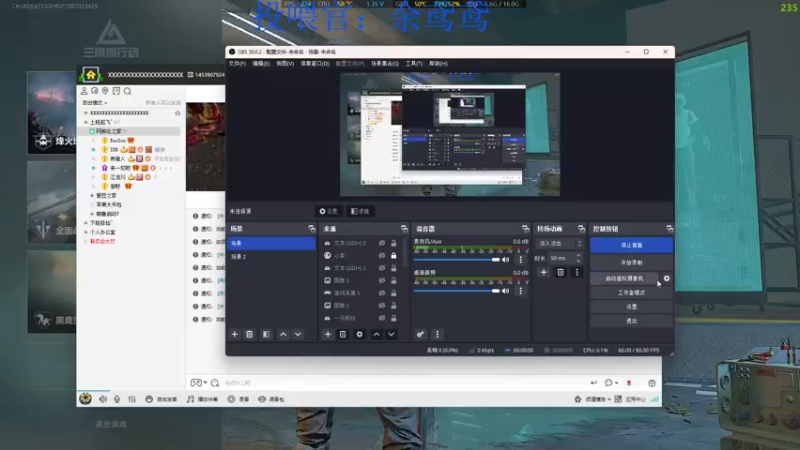The height and width of the screenshot is (450, 800).
Task: Move scene down with Scenes down arrow
Action: [298, 334]
